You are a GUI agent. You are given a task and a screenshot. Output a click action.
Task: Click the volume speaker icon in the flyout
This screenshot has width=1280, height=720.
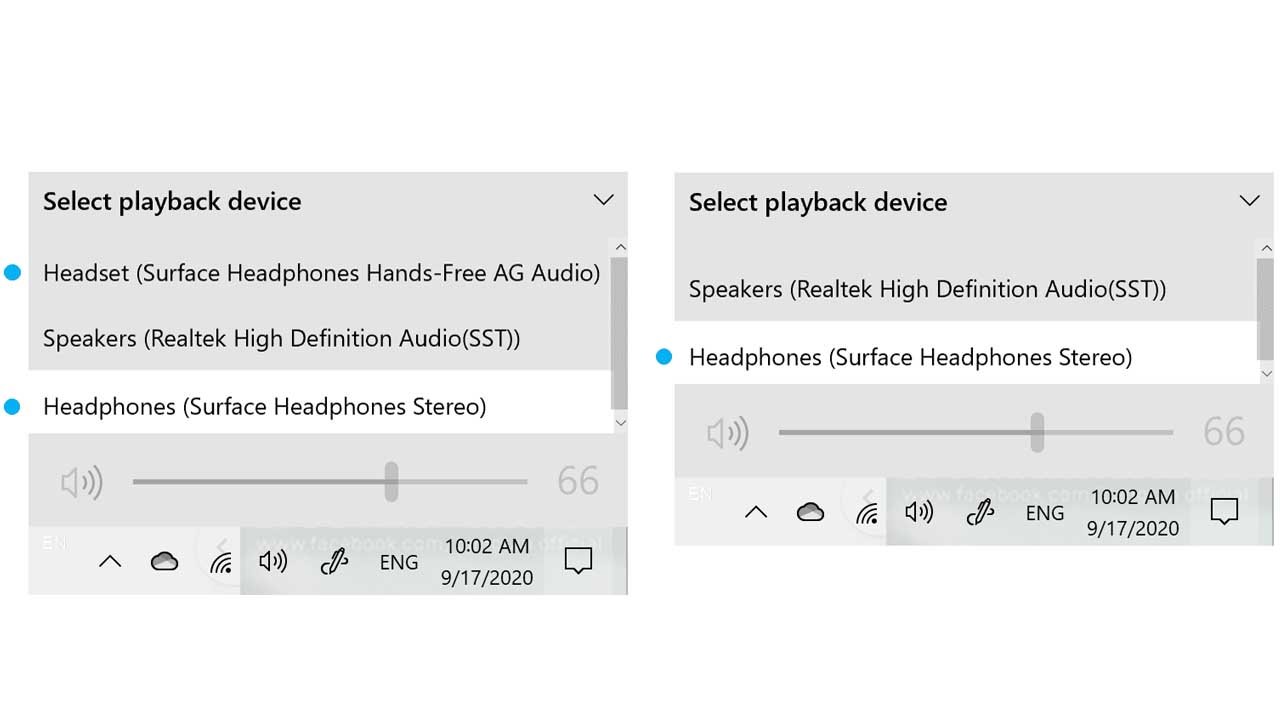[80, 481]
